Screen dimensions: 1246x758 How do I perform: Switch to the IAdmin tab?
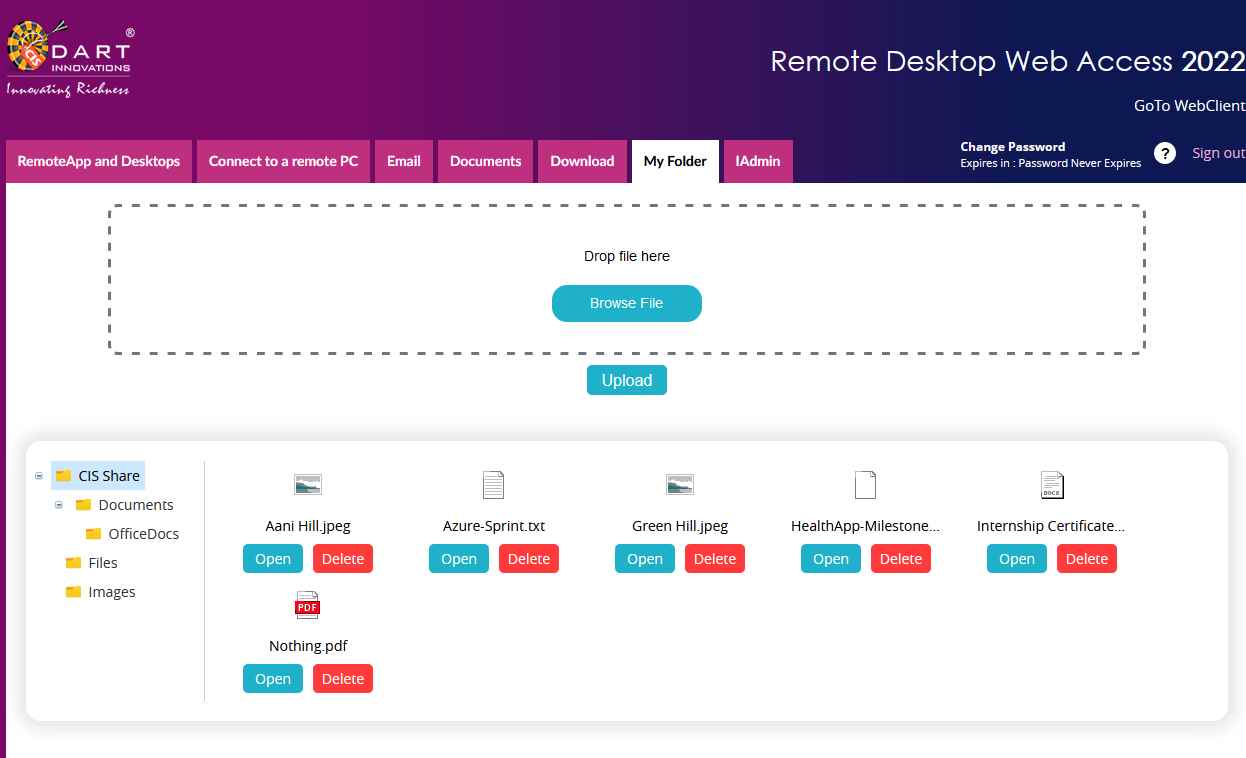coord(757,161)
